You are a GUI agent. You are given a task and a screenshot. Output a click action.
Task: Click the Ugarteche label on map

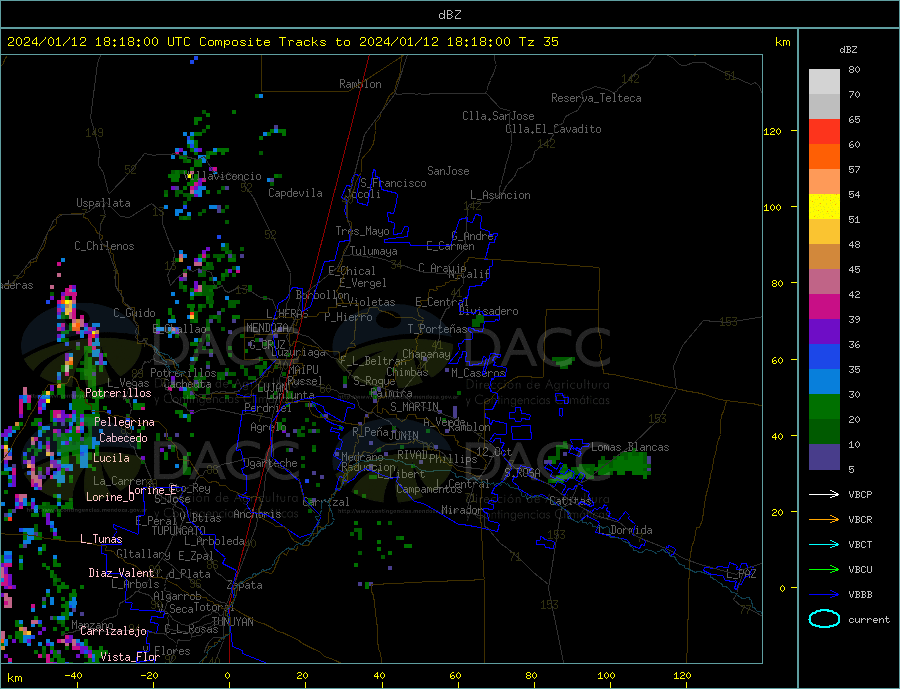[270, 463]
